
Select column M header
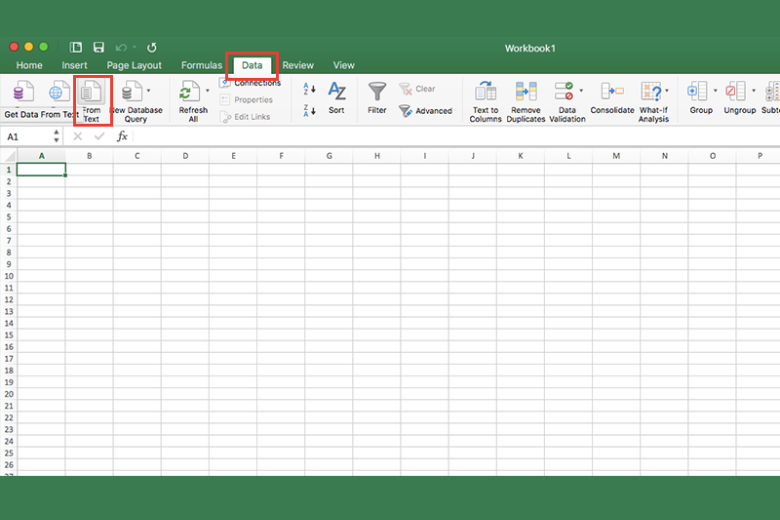pos(616,156)
